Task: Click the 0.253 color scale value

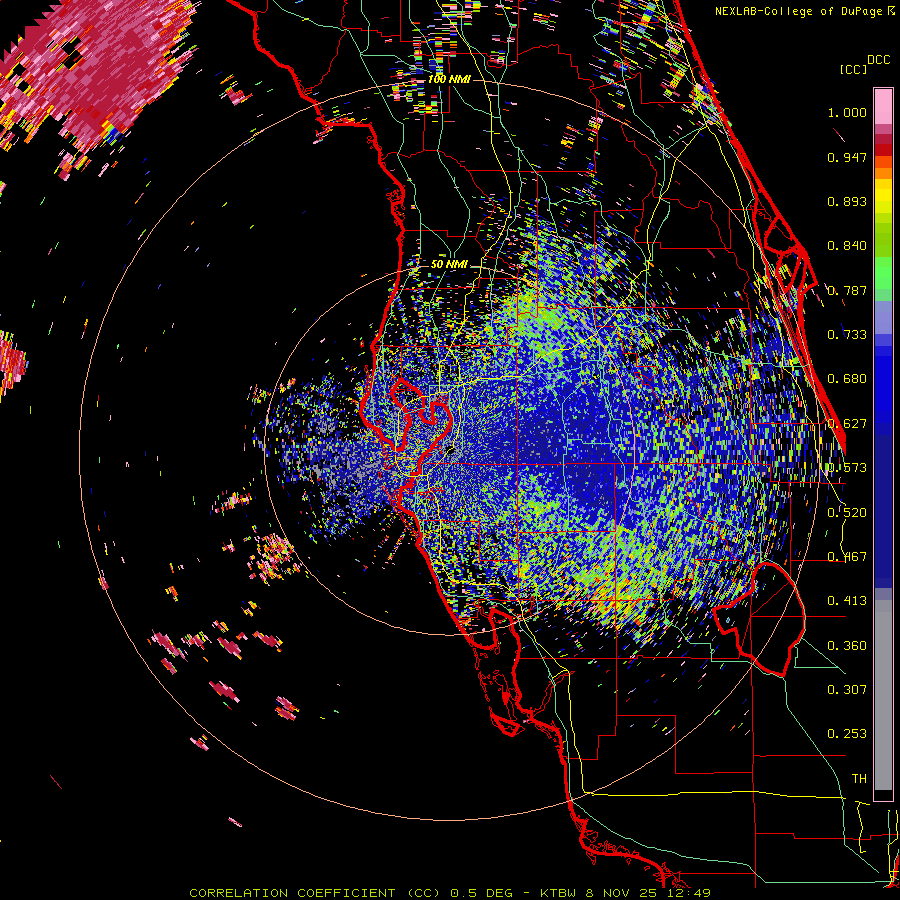Action: (x=847, y=734)
